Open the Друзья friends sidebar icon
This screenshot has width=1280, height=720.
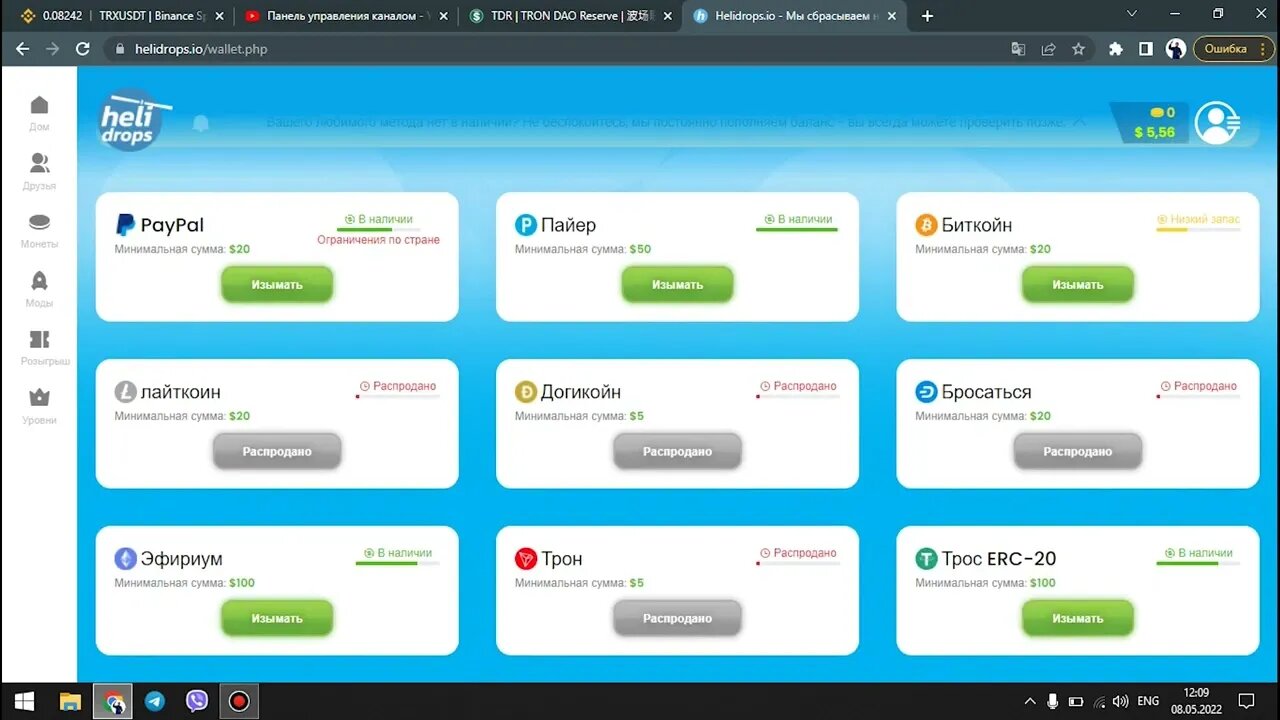point(39,163)
